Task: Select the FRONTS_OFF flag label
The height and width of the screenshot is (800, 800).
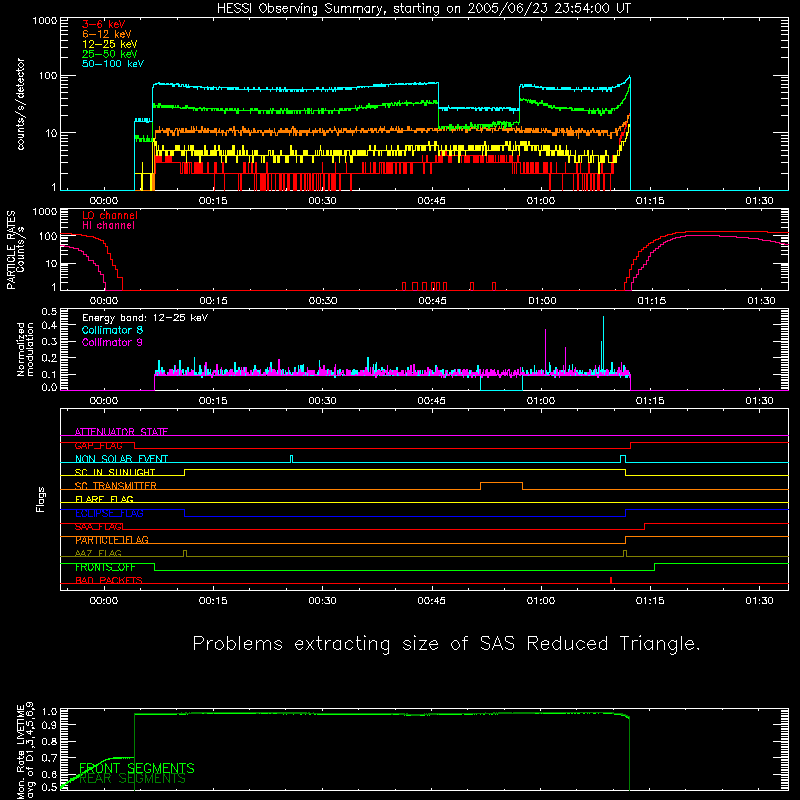Action: coord(105,567)
